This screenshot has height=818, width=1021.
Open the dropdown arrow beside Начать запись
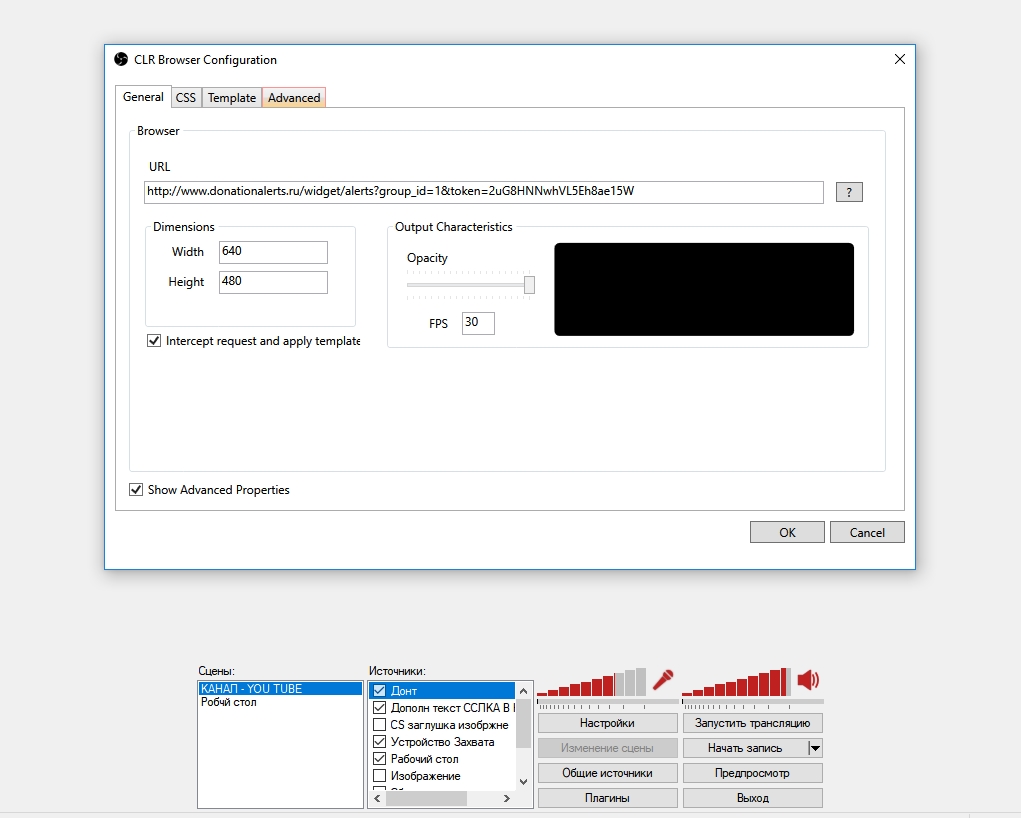pyautogui.click(x=815, y=748)
